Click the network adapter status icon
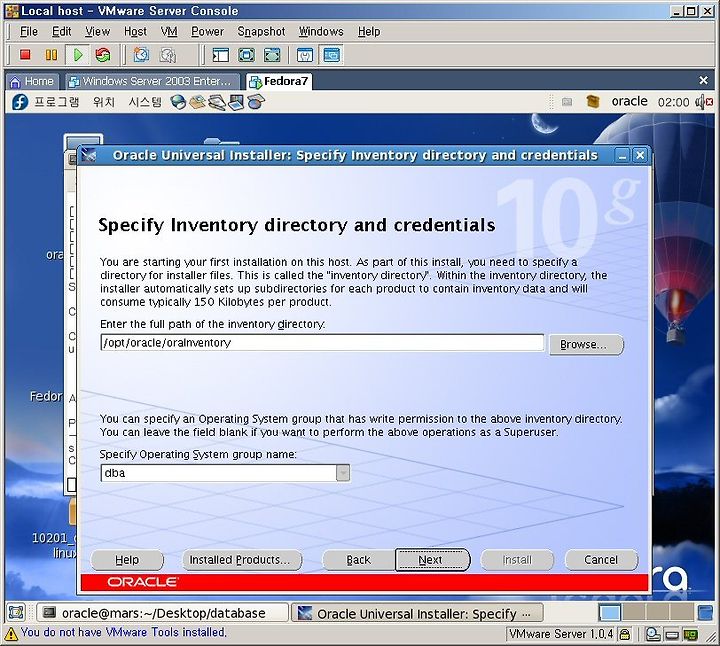720x646 pixels. [690, 635]
